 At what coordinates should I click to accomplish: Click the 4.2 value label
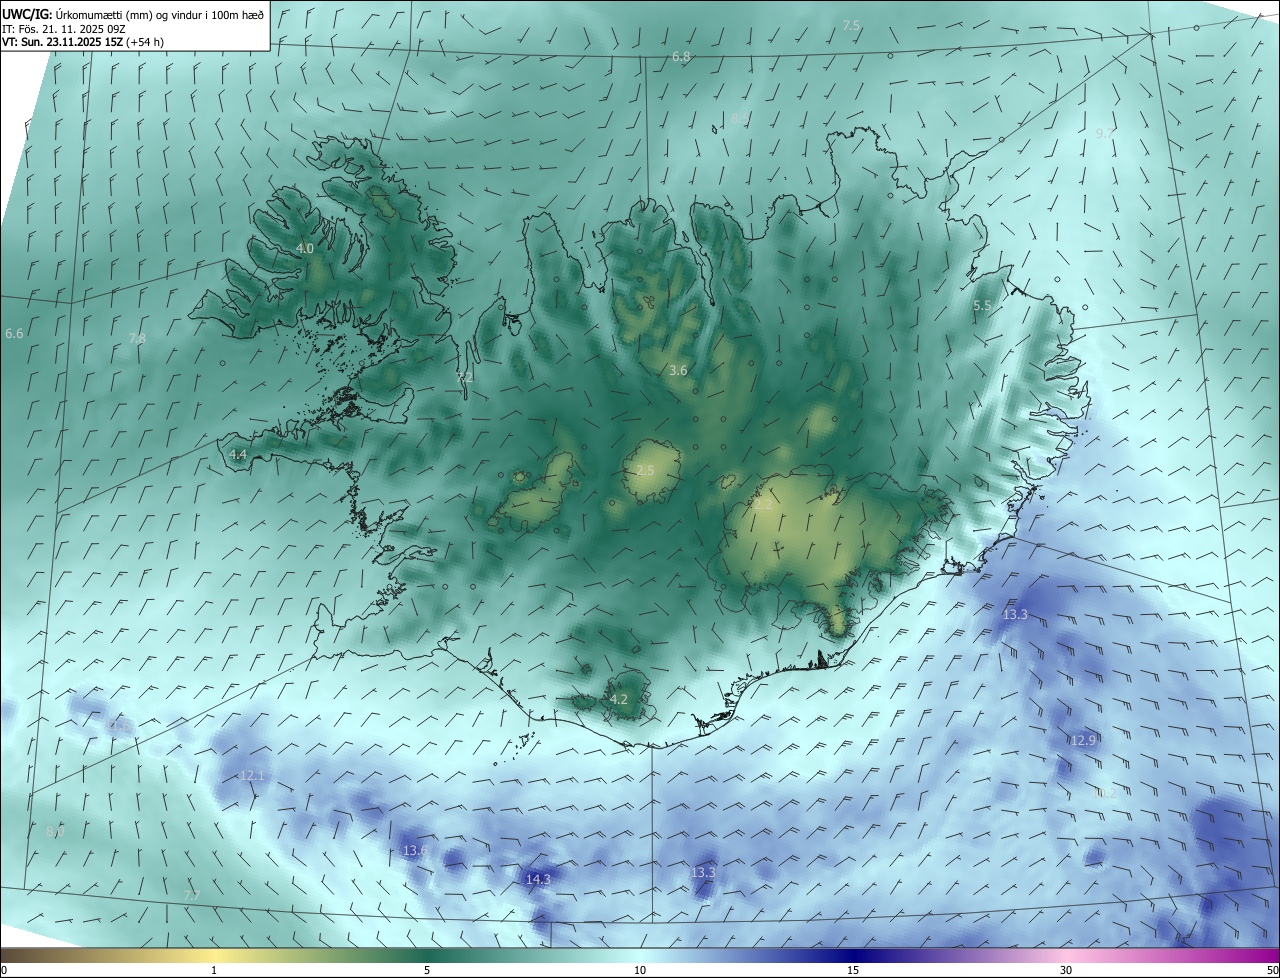click(619, 699)
